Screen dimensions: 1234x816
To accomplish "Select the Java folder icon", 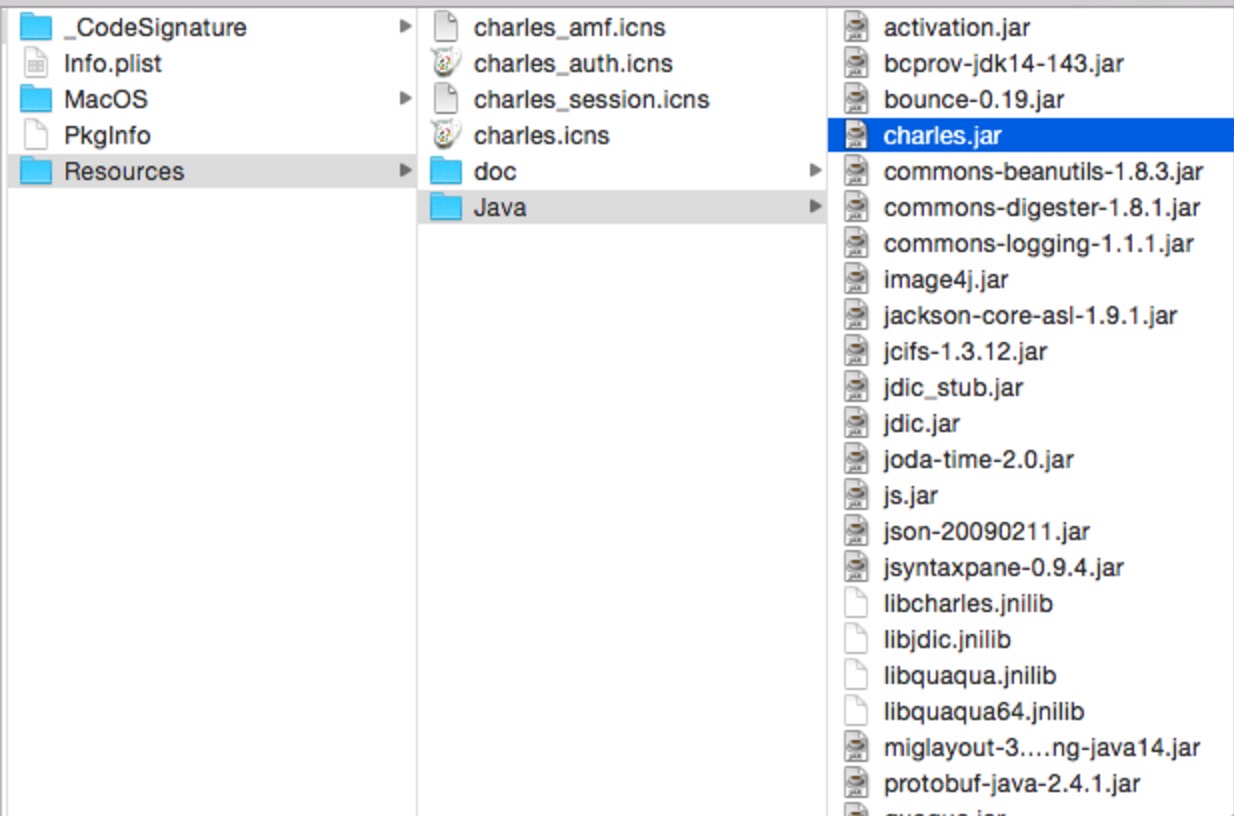I will tap(446, 207).
